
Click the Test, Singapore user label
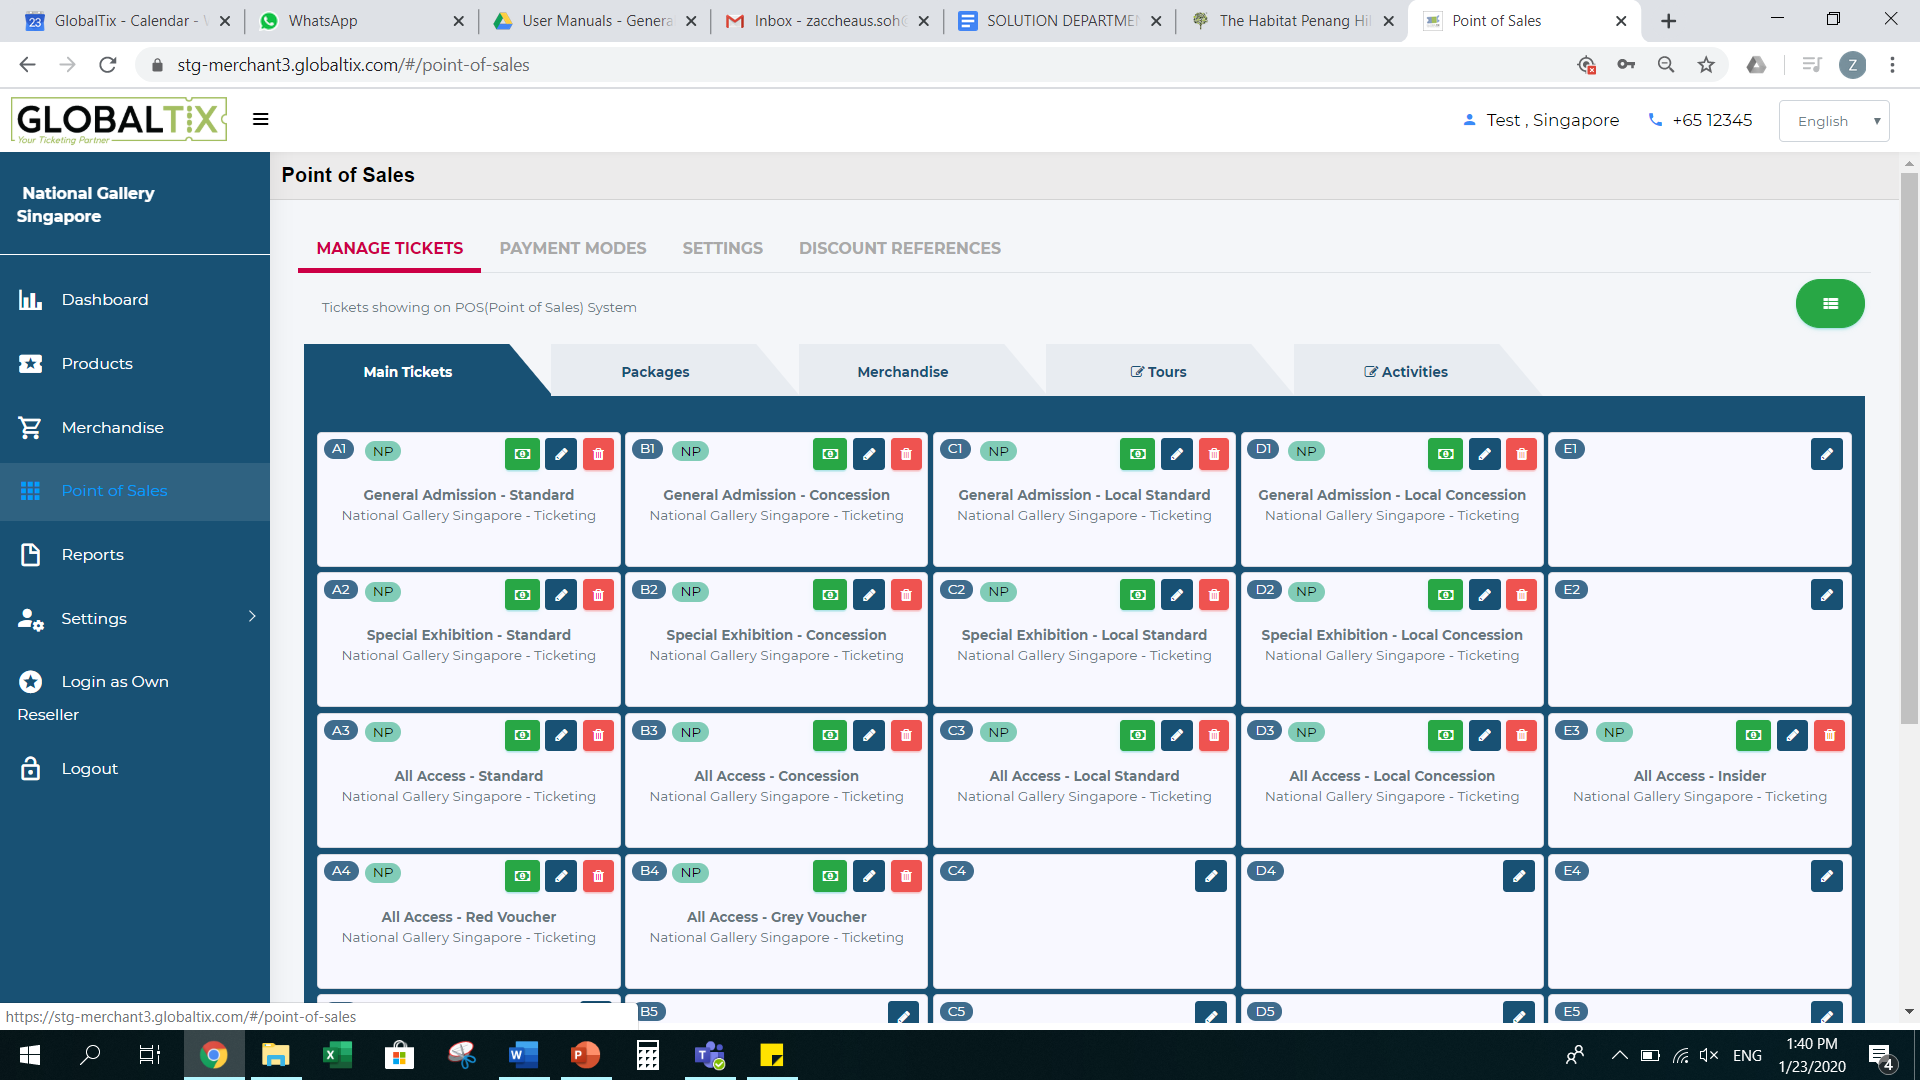click(1541, 120)
